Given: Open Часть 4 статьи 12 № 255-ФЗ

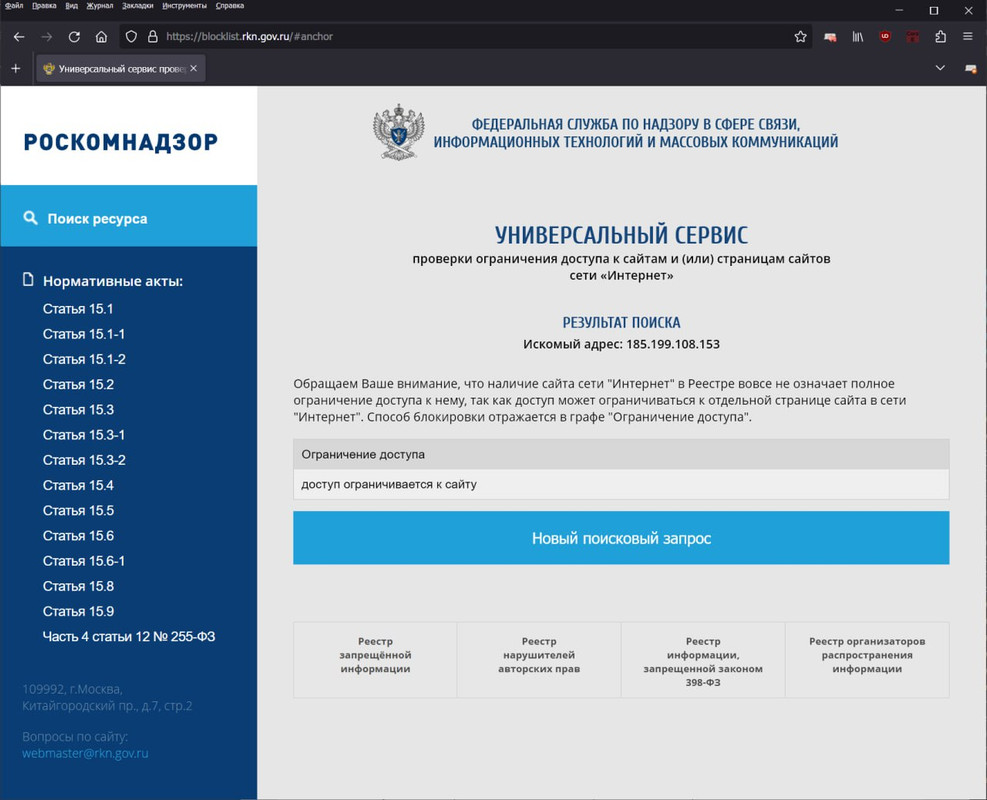Looking at the screenshot, I should click(x=129, y=636).
